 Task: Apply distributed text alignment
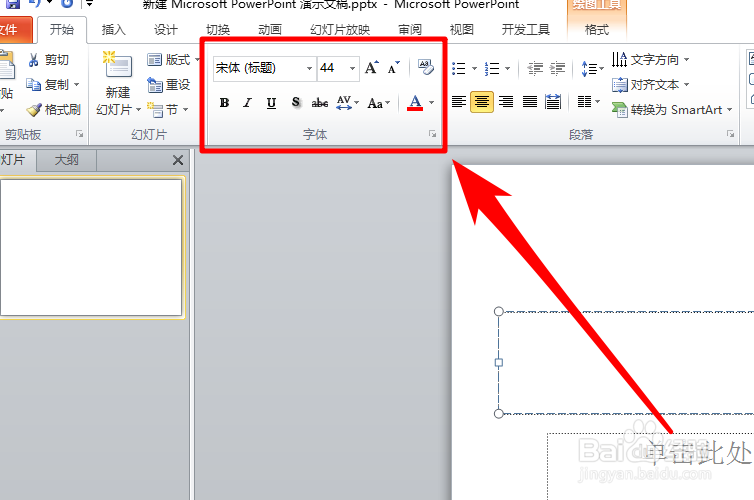(x=553, y=102)
